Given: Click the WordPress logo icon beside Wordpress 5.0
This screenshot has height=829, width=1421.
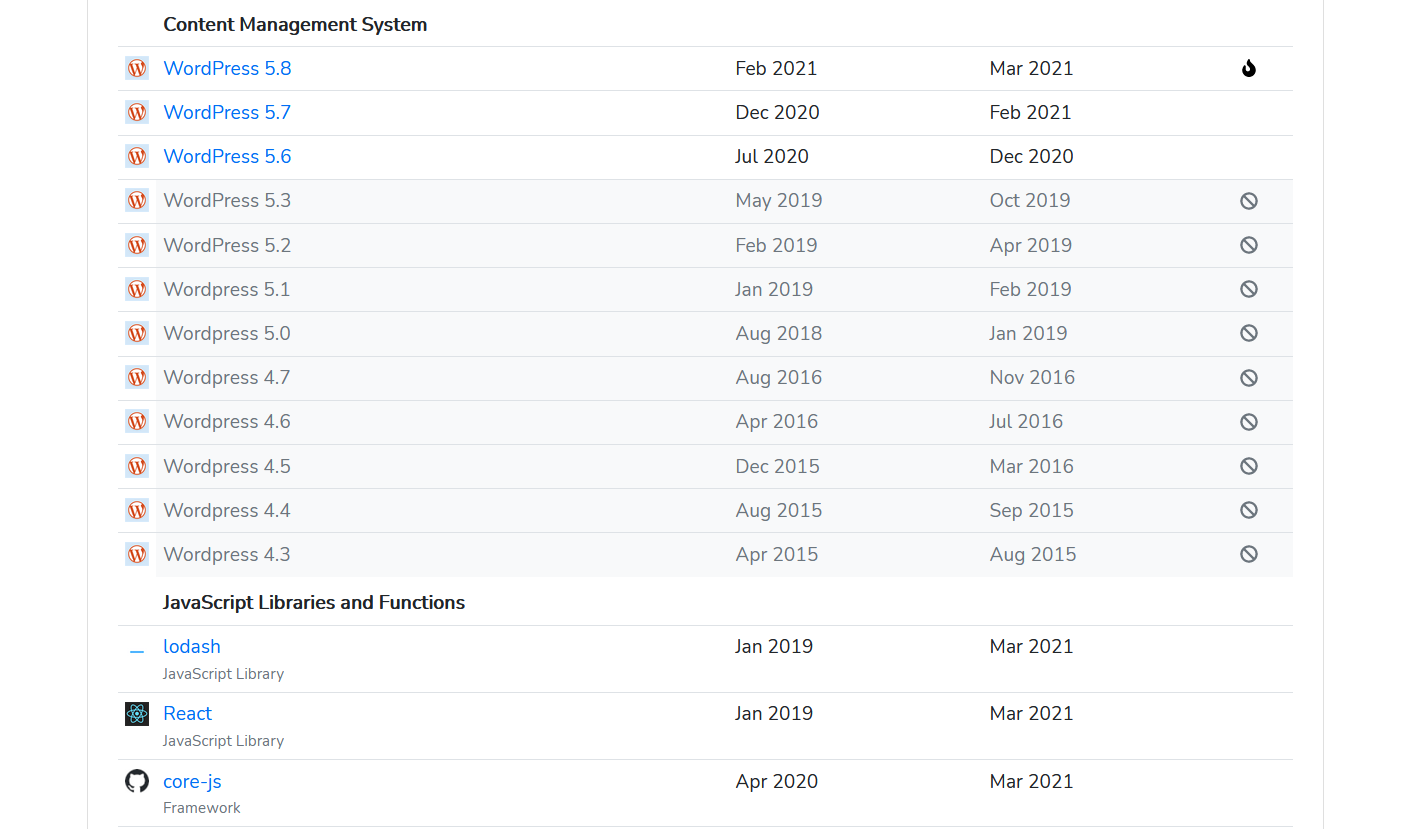Looking at the screenshot, I should [137, 333].
